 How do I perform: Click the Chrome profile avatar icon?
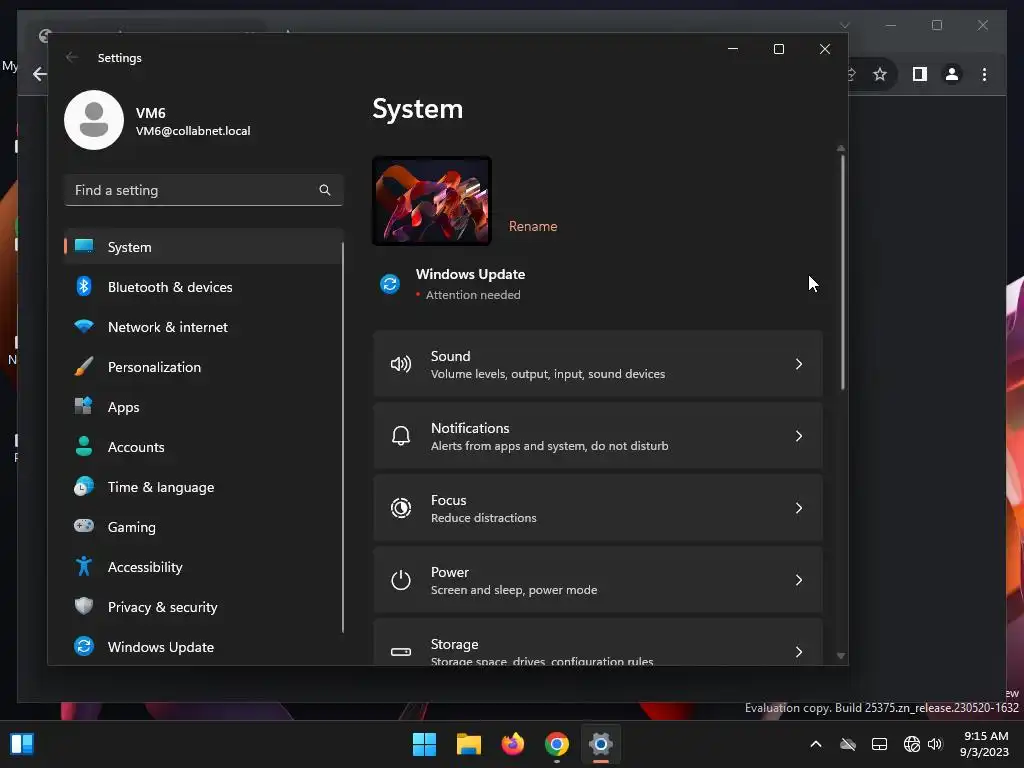(x=952, y=74)
